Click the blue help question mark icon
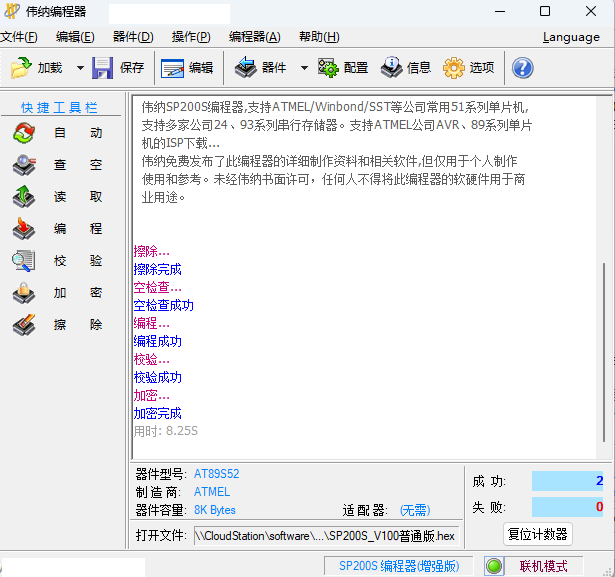 pyautogui.click(x=522, y=68)
